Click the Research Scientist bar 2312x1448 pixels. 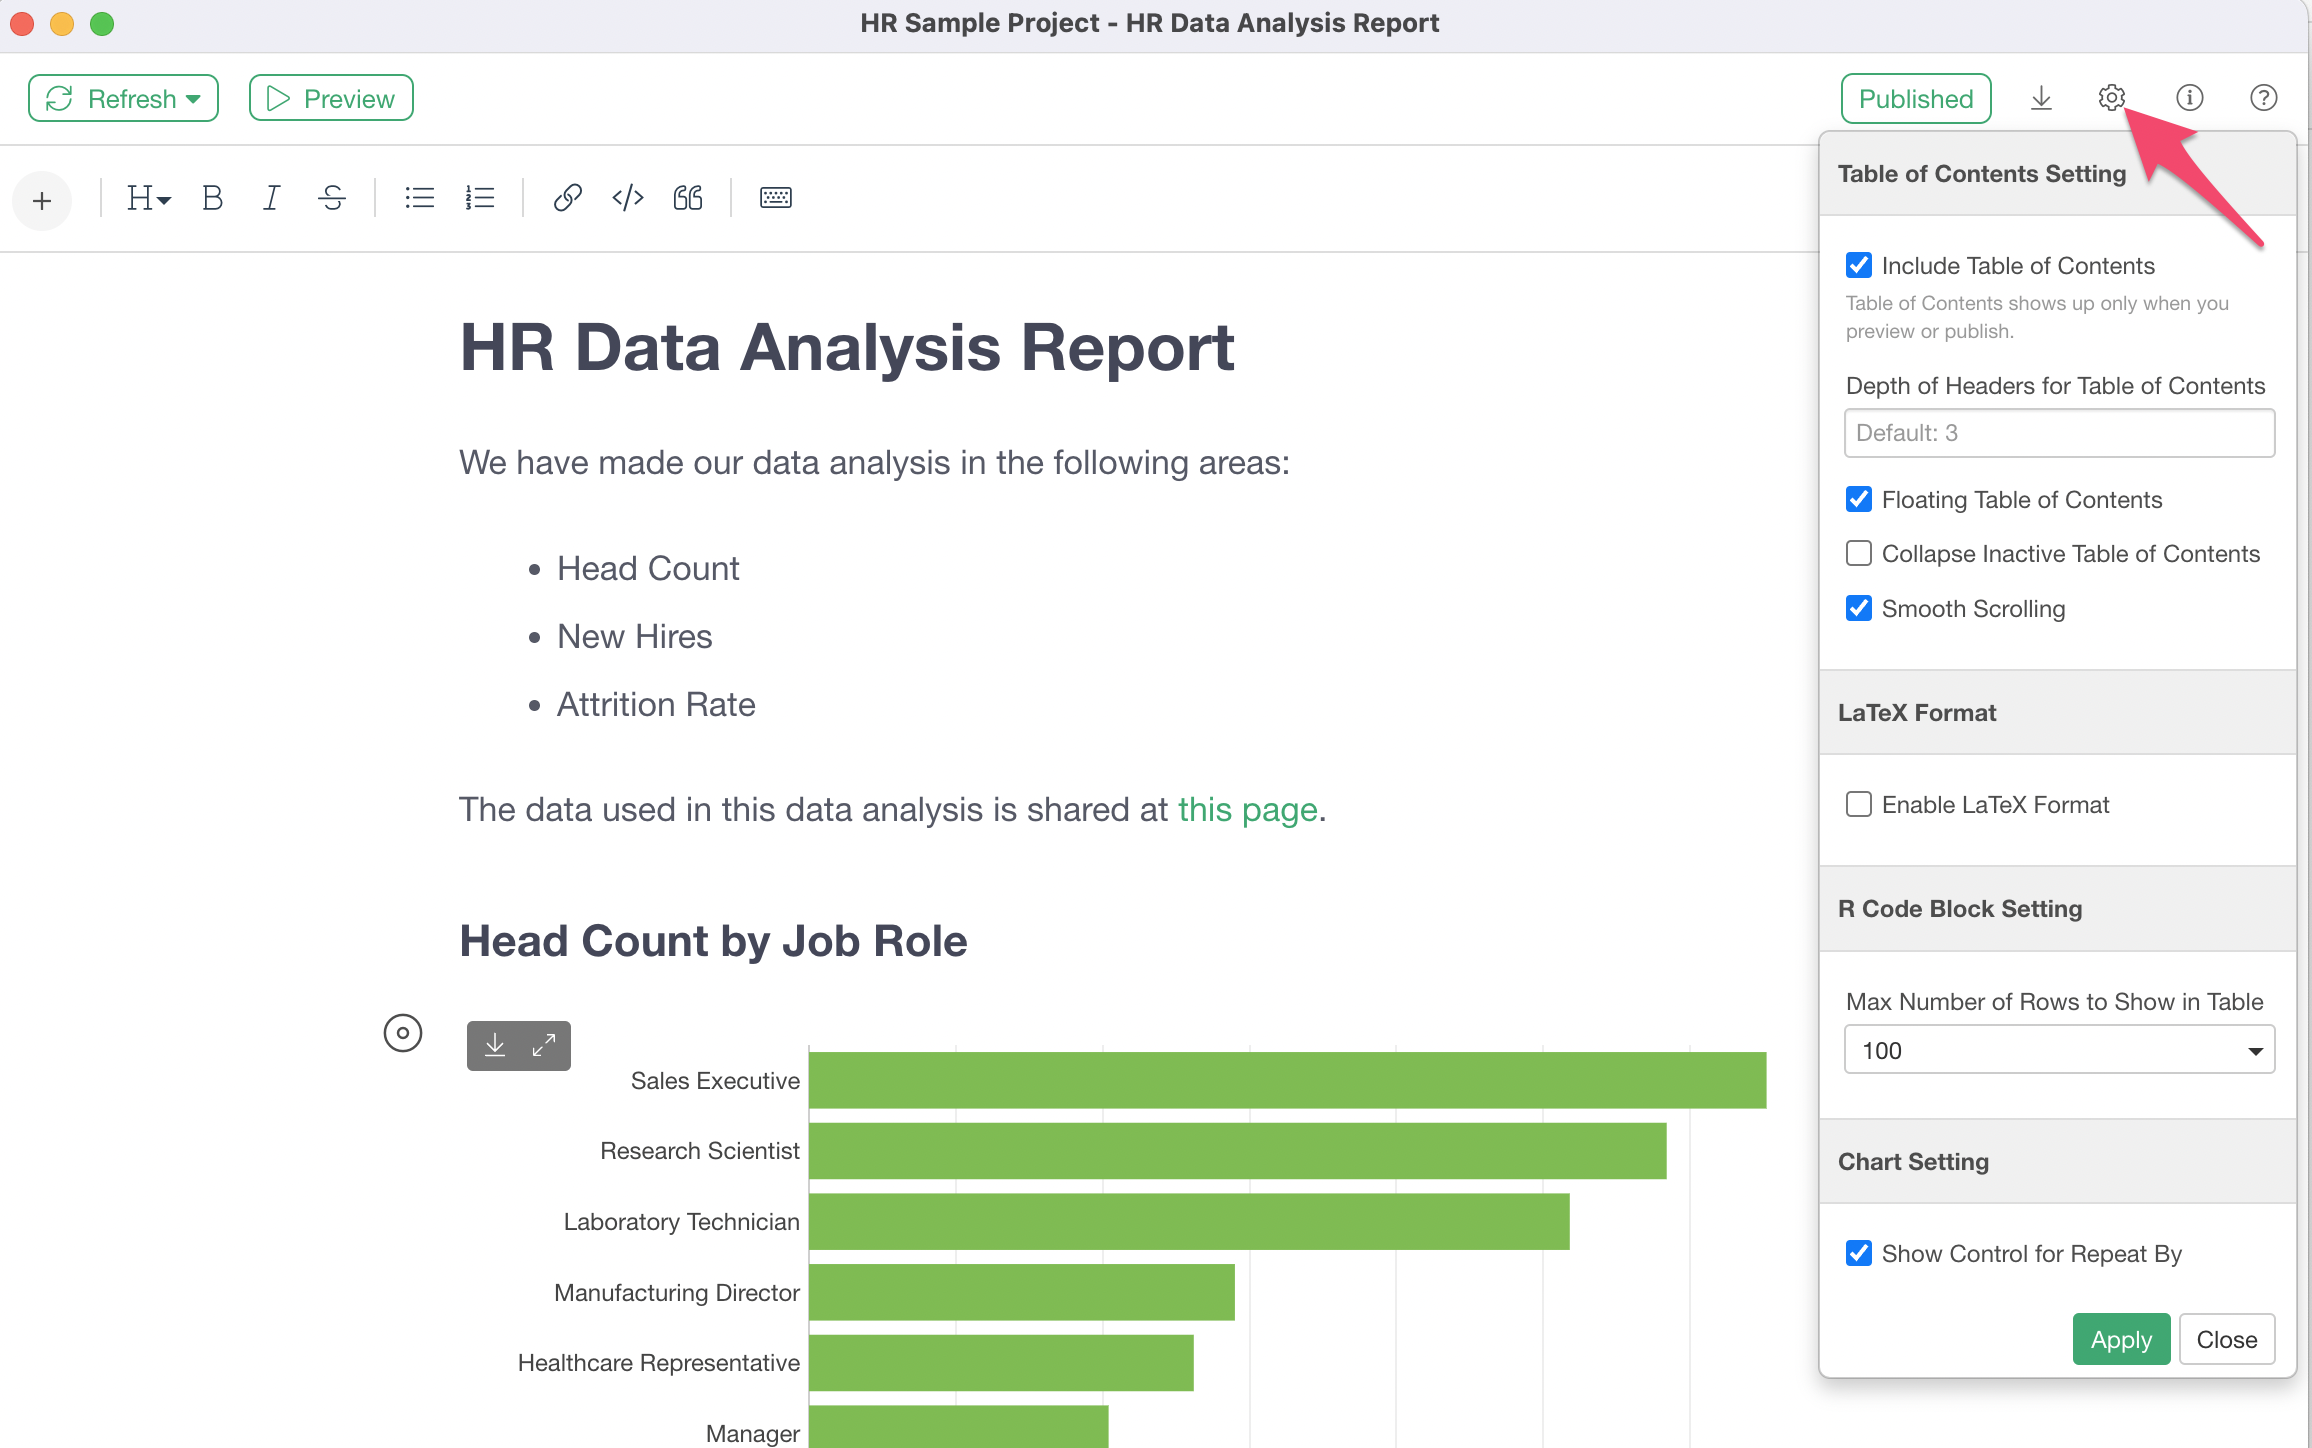(1237, 1151)
